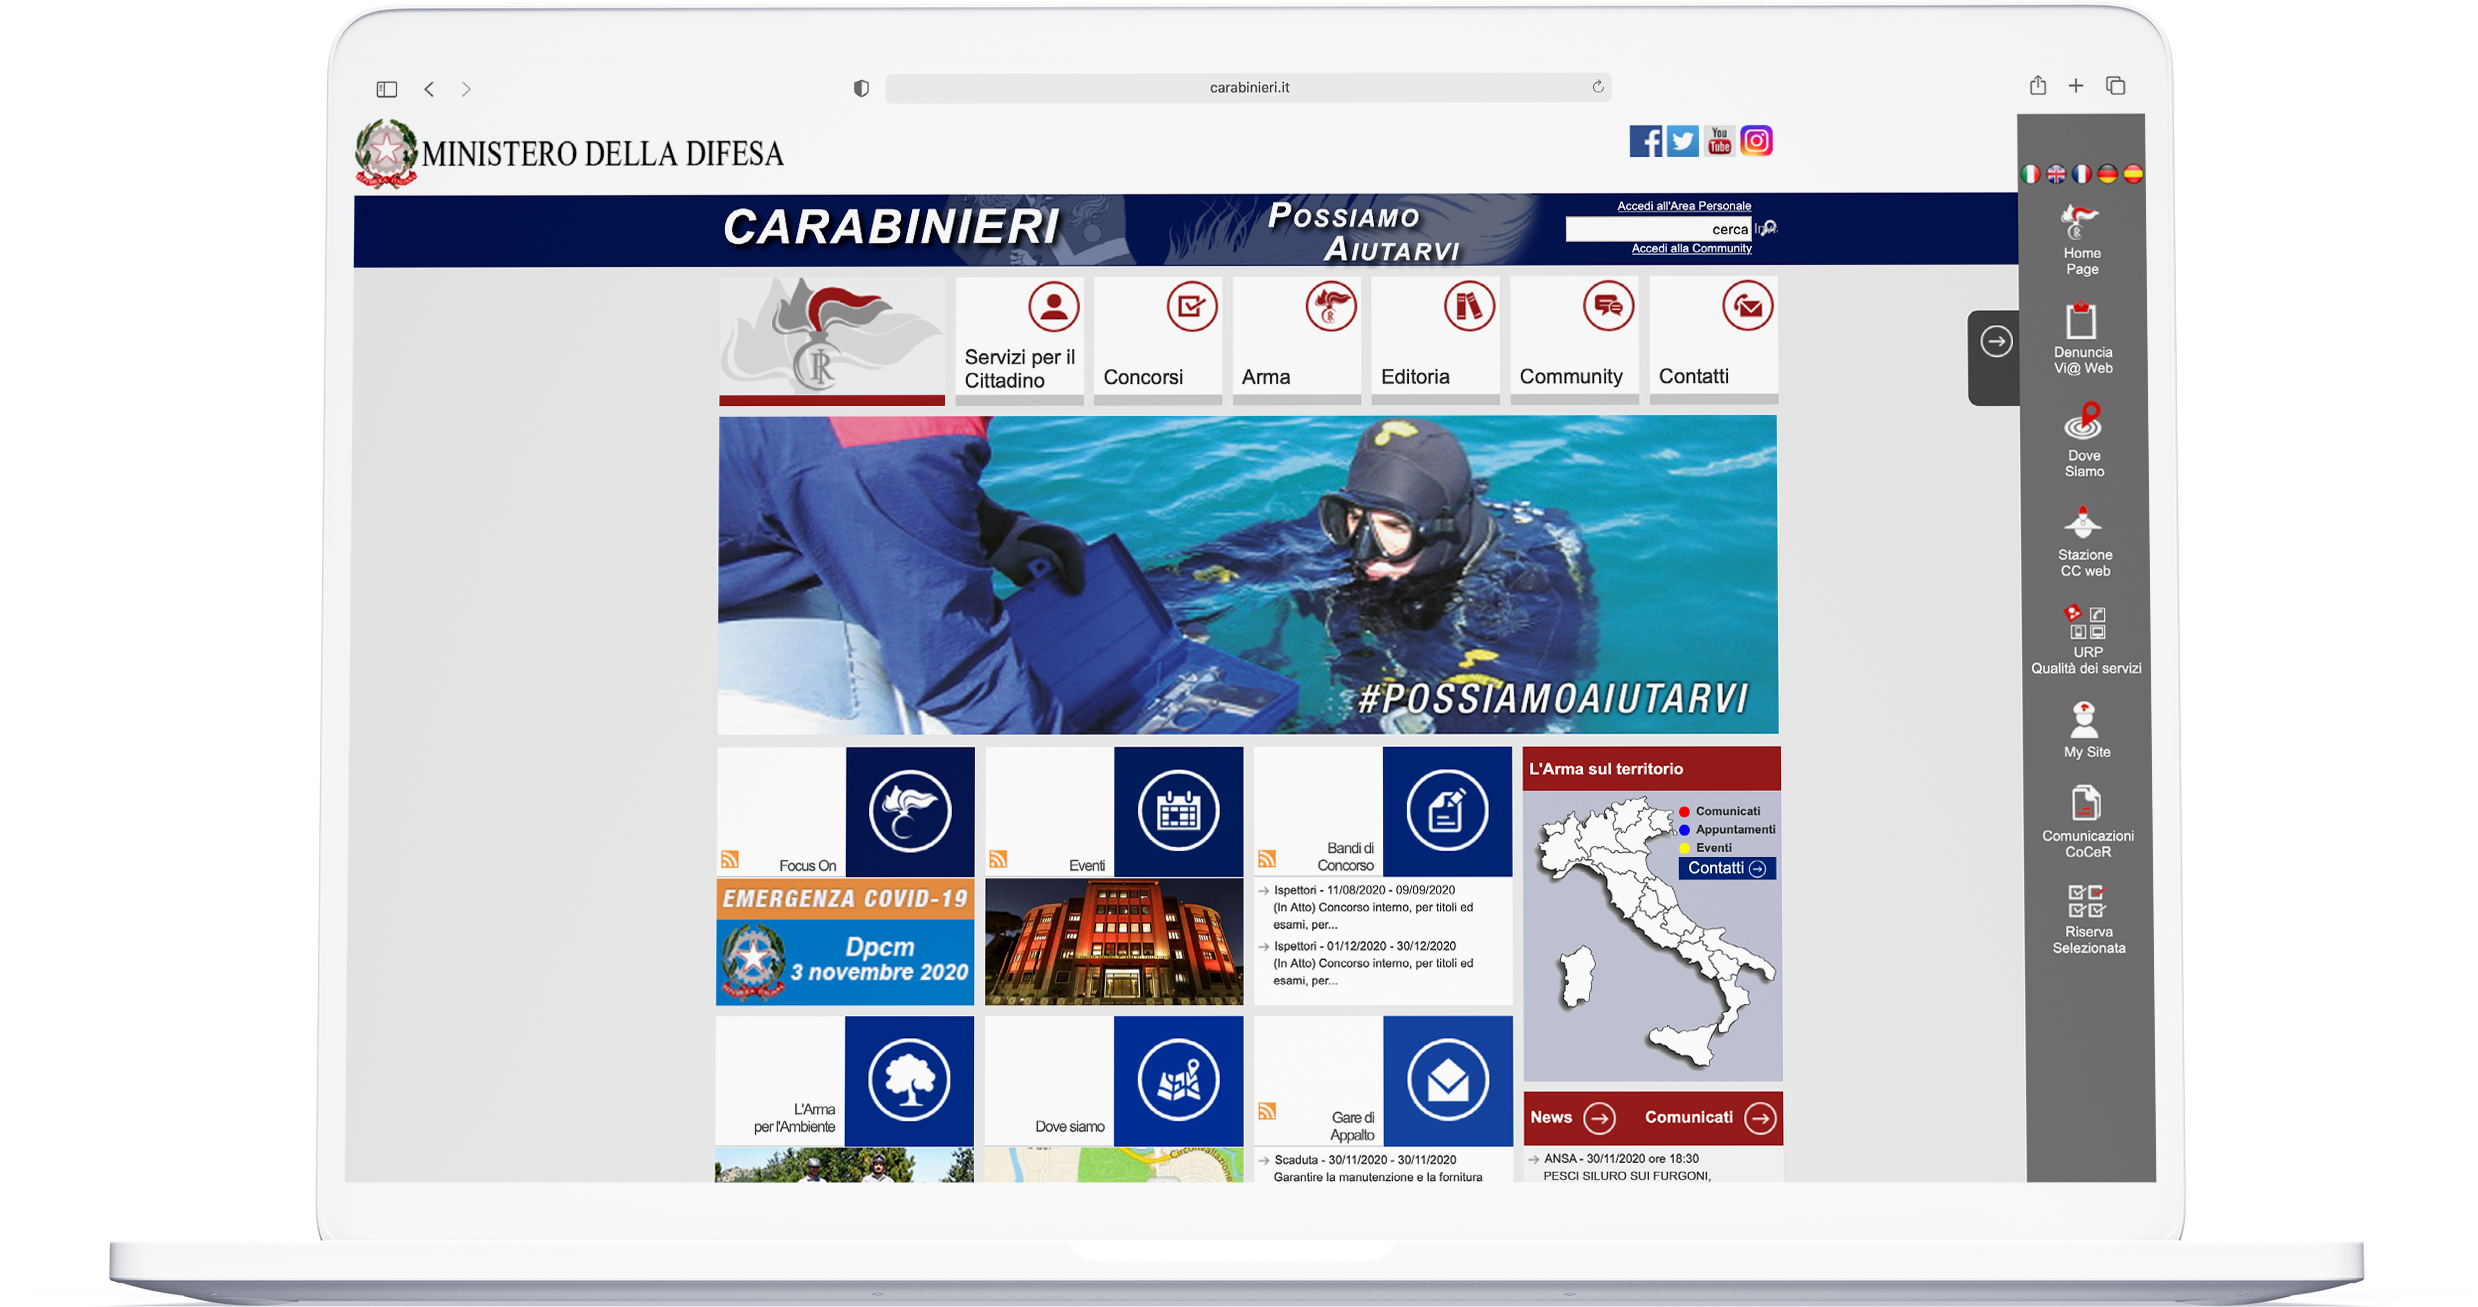Select the German flag language option
The height and width of the screenshot is (1307, 2478).
(2107, 174)
